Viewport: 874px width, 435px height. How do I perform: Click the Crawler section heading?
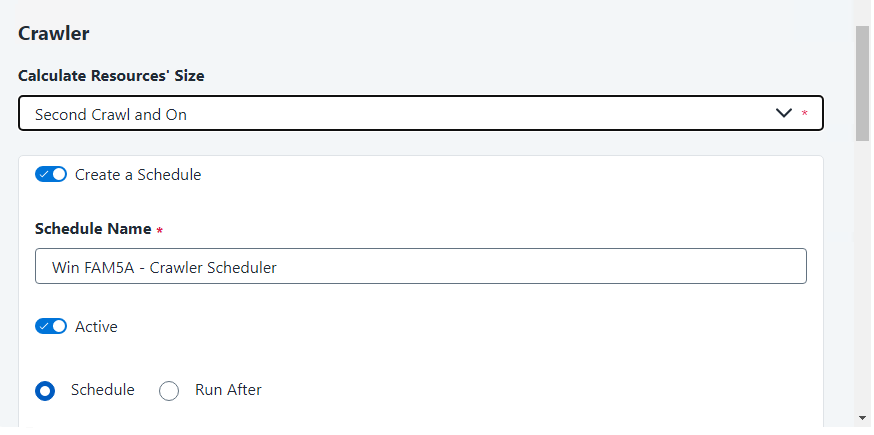coord(54,33)
